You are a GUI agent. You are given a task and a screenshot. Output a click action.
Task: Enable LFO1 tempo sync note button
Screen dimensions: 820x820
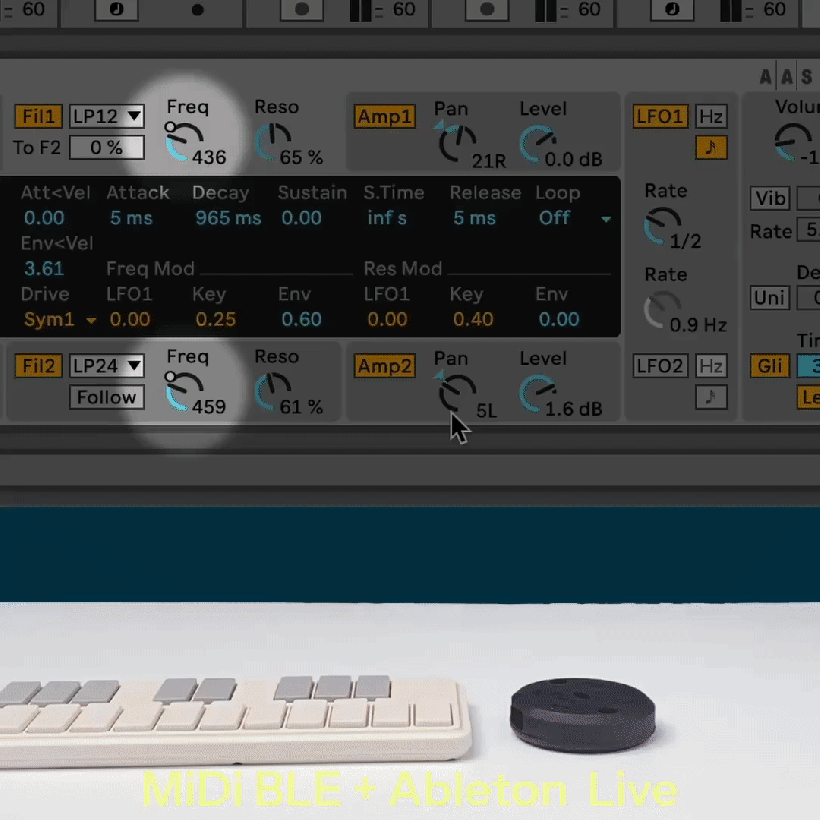(x=711, y=147)
